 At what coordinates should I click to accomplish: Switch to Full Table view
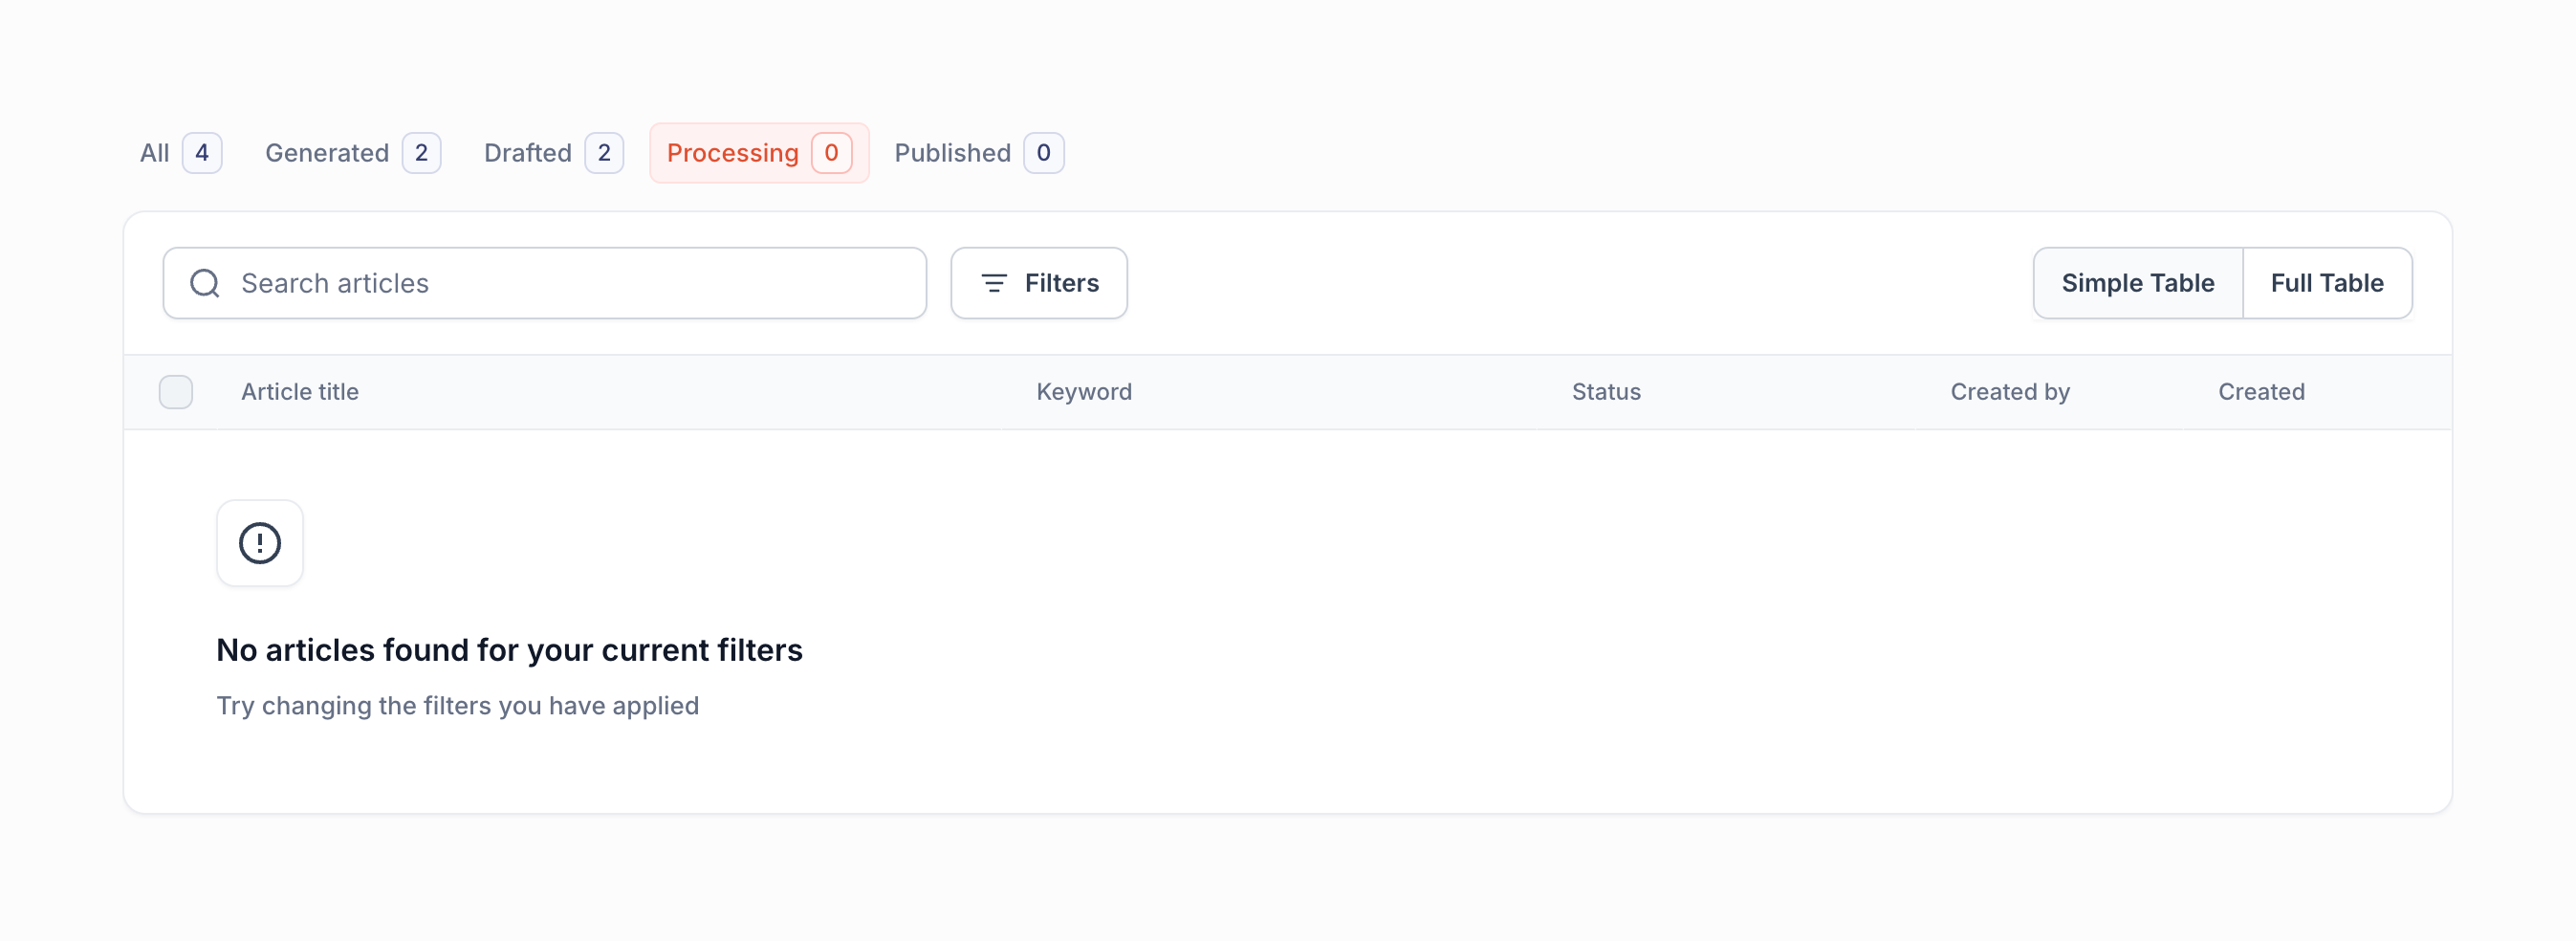click(2326, 283)
